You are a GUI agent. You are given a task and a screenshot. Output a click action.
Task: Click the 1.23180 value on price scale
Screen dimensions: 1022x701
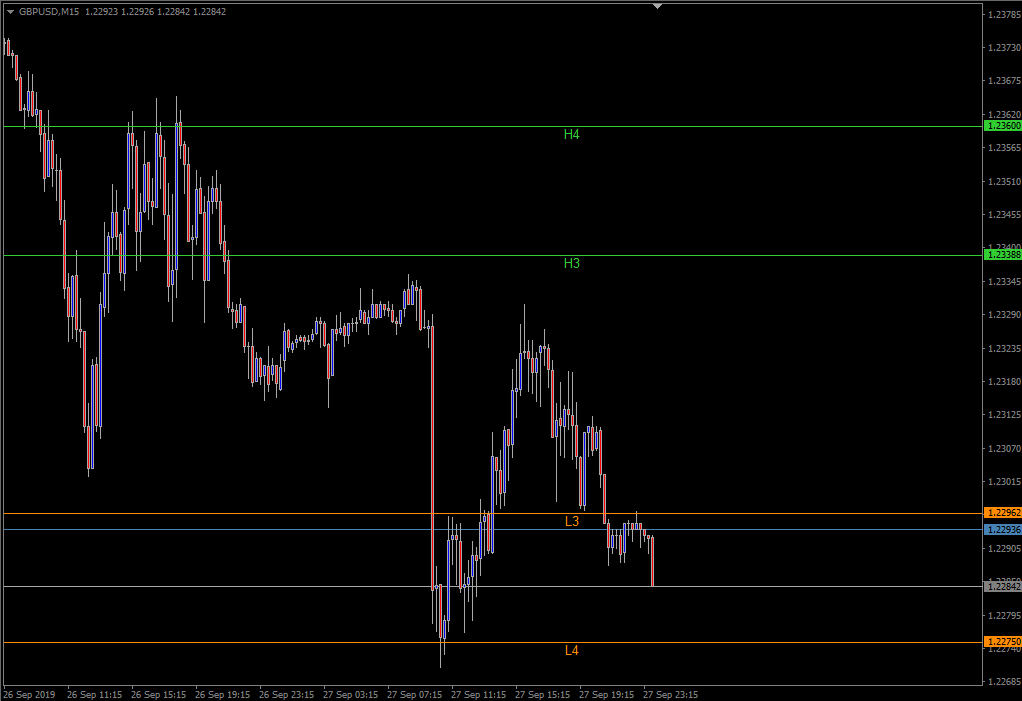click(1004, 381)
